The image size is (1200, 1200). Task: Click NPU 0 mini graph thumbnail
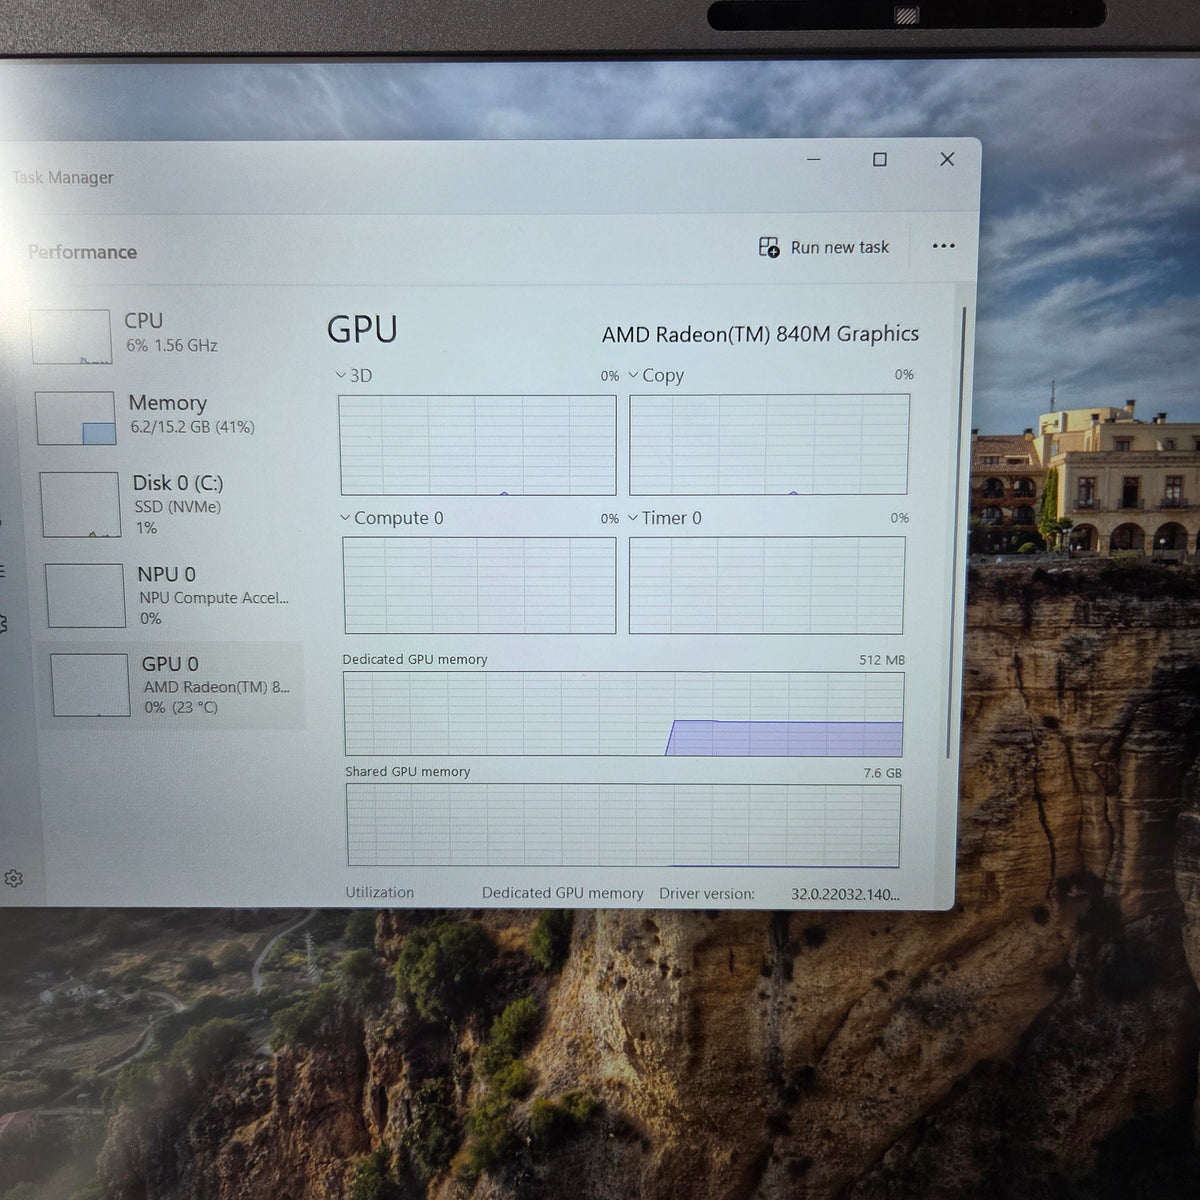[x=86, y=596]
